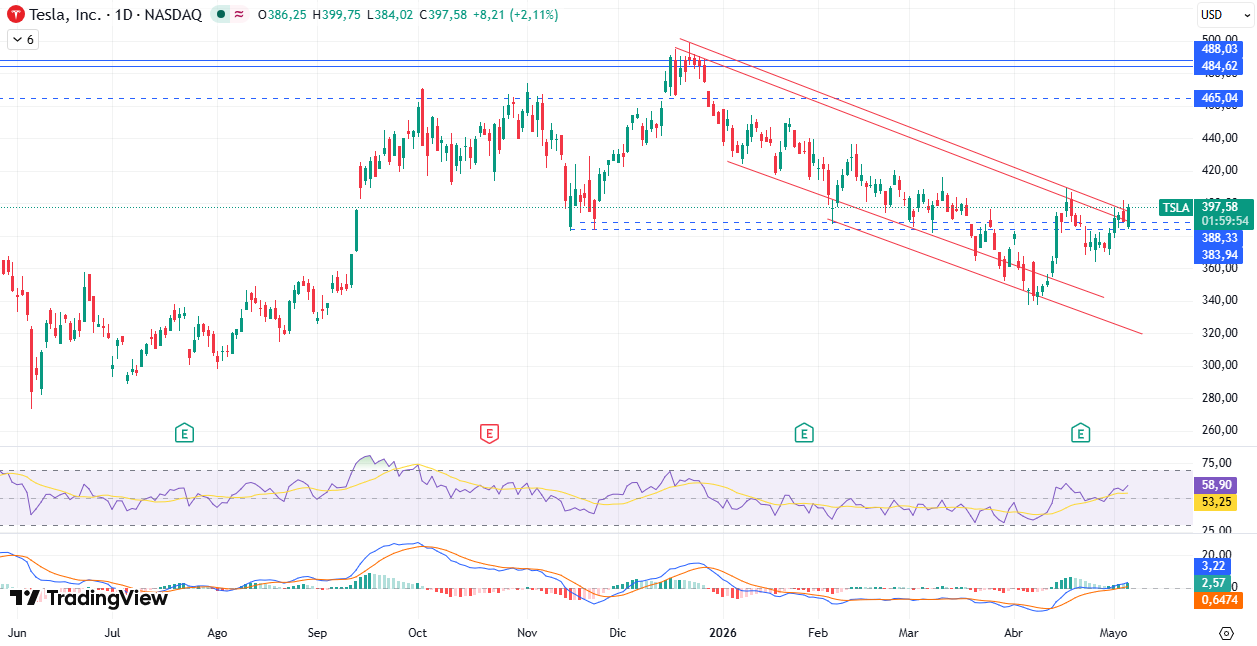The image size is (1257, 646).
Task: Click the 440,00 price scale label
Action: tap(1219, 137)
